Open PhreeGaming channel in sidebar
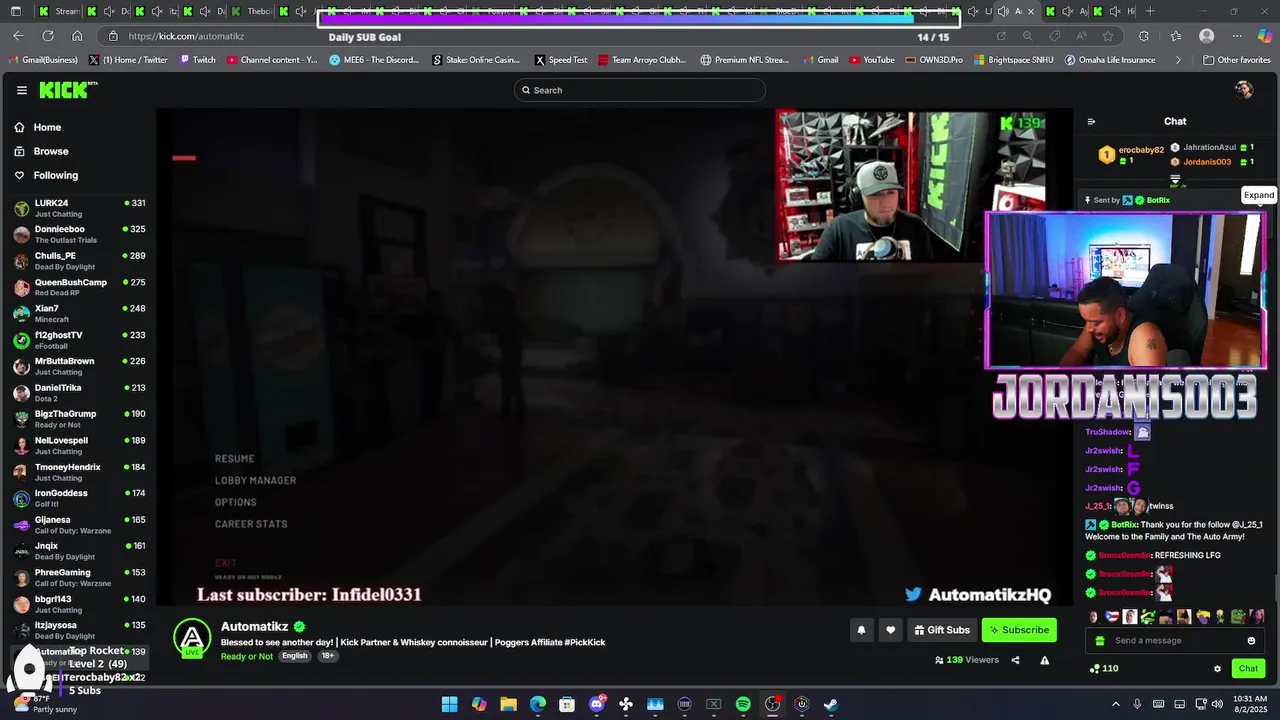The height and width of the screenshot is (720, 1280). pos(78,577)
